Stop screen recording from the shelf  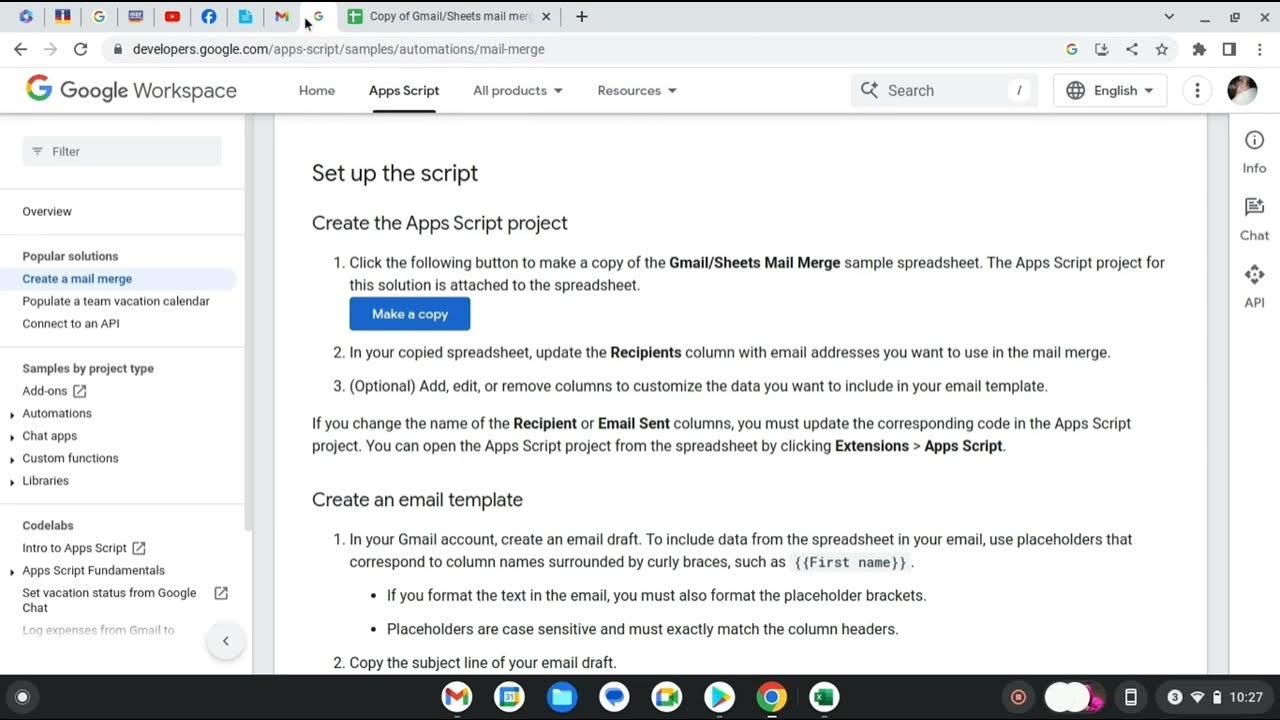[1019, 697]
